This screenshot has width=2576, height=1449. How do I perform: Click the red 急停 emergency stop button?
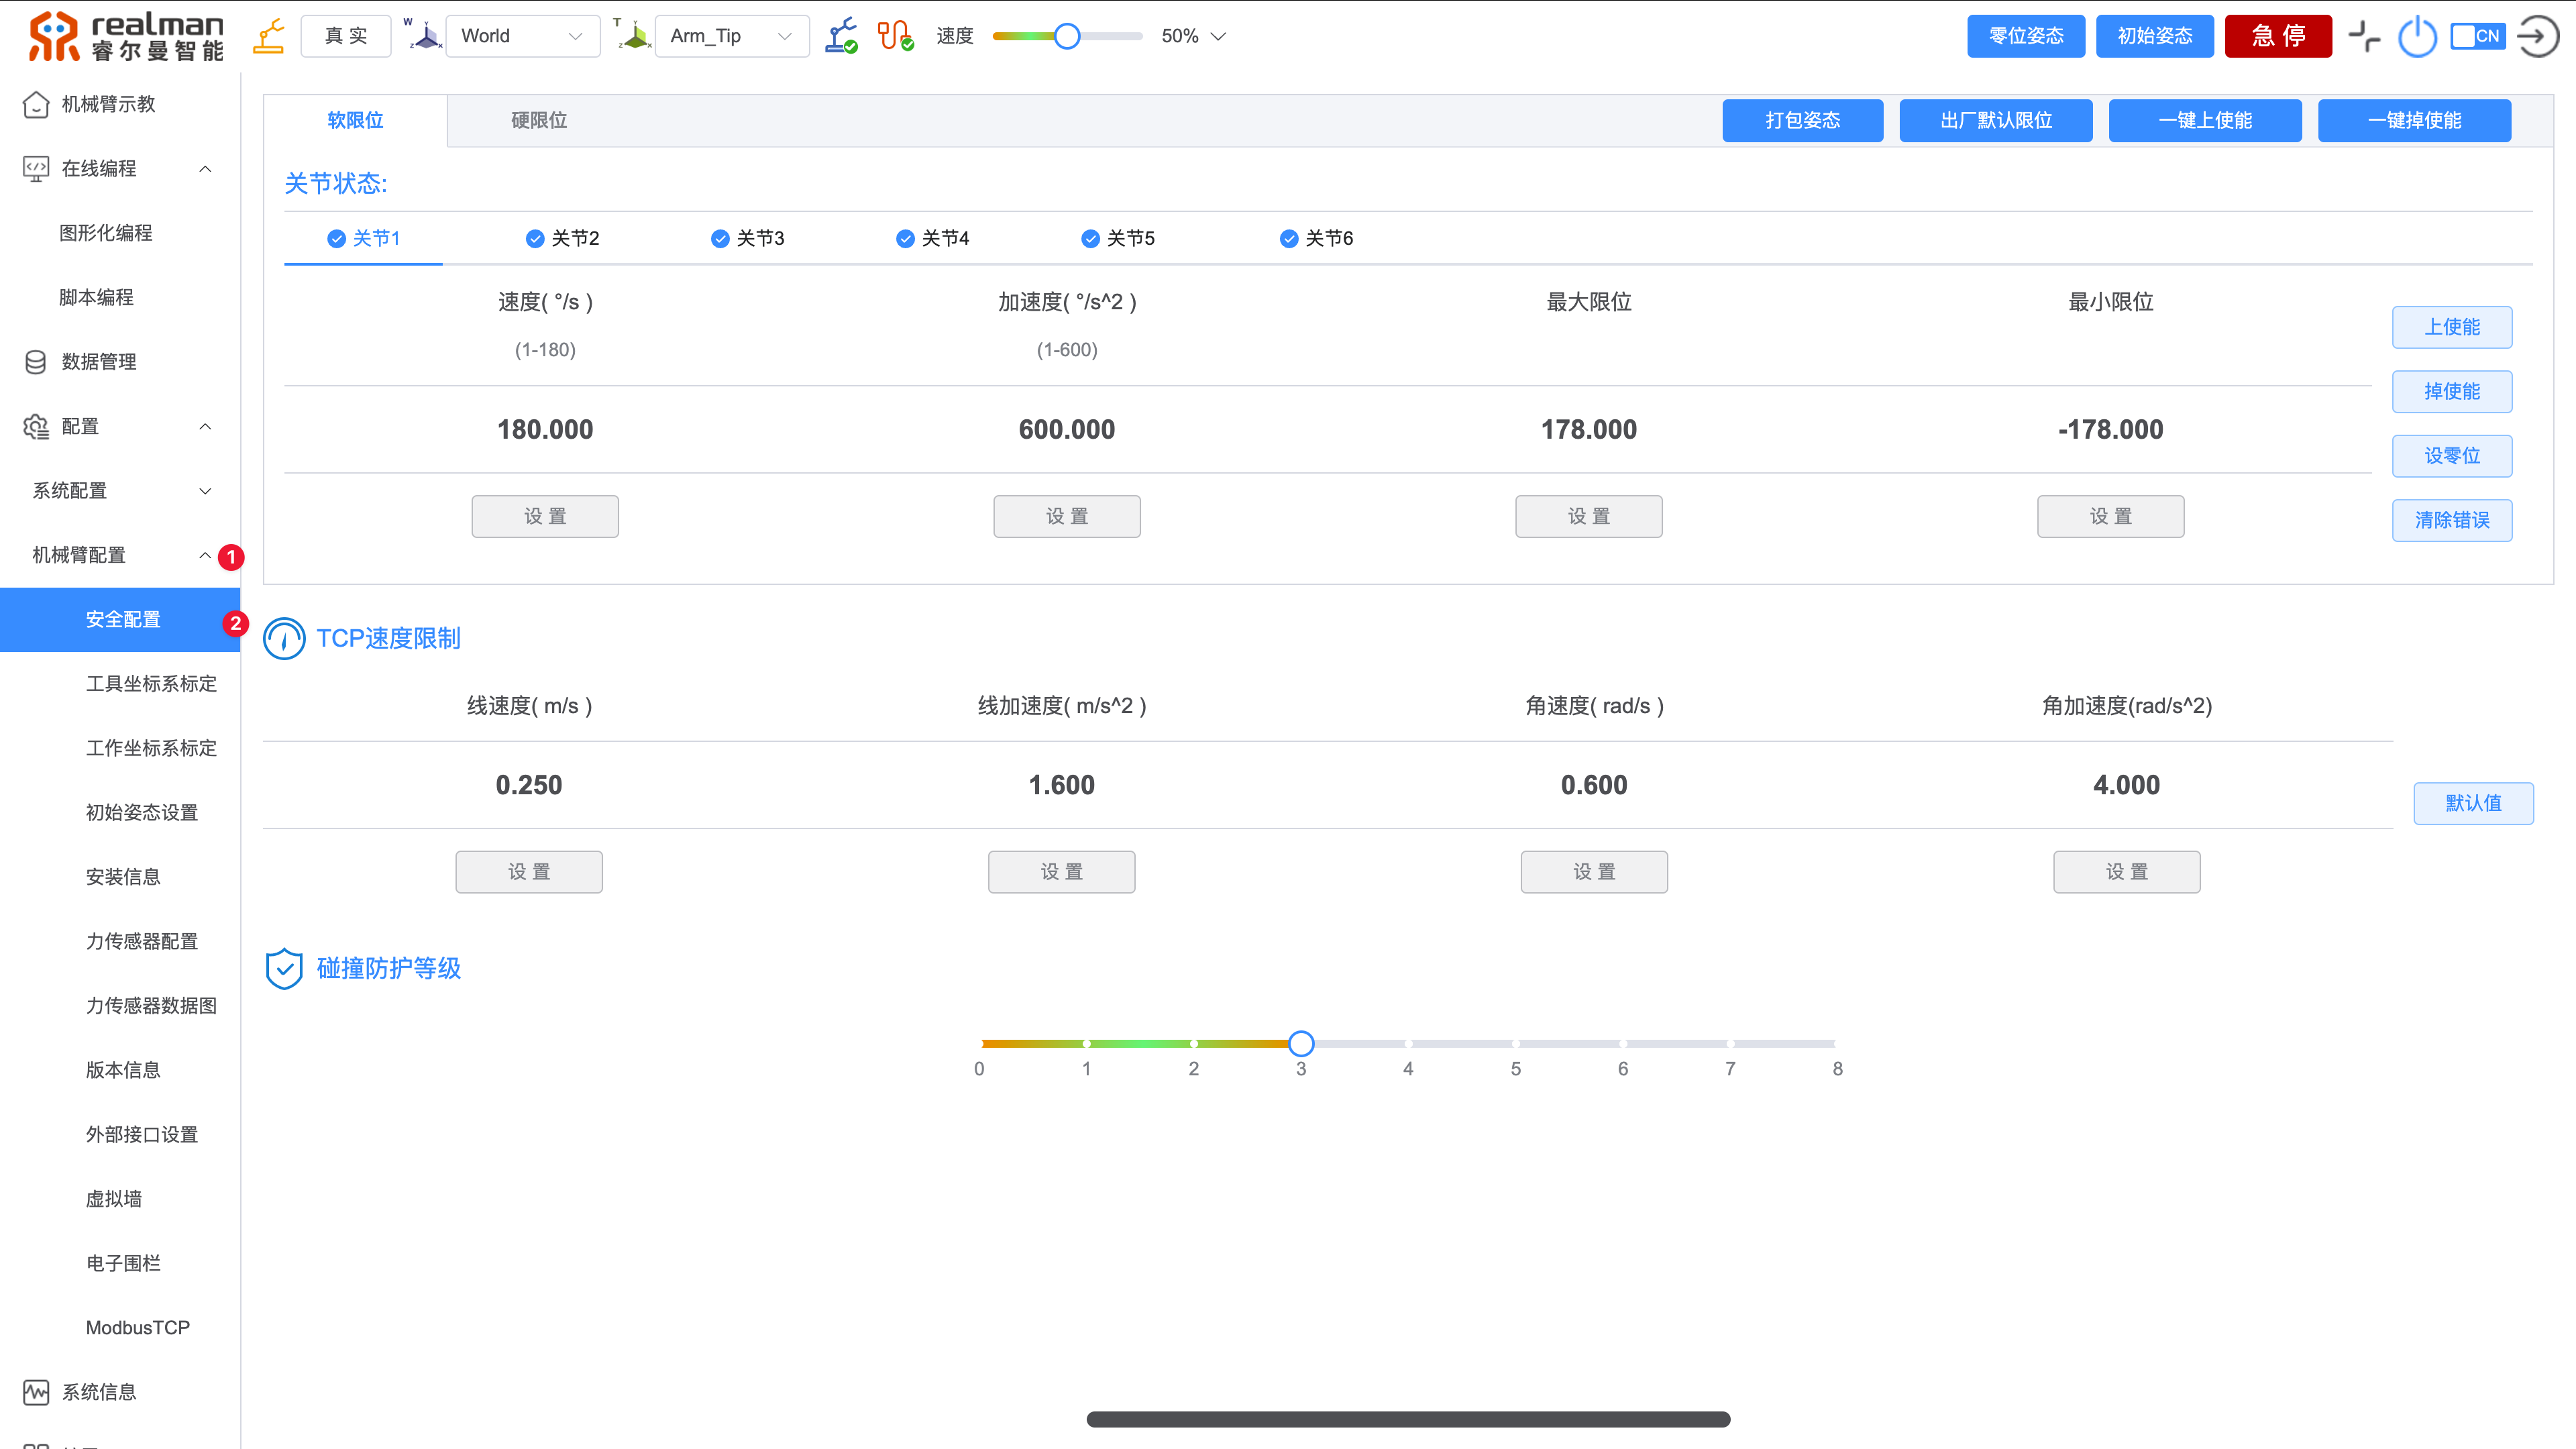(x=2278, y=36)
